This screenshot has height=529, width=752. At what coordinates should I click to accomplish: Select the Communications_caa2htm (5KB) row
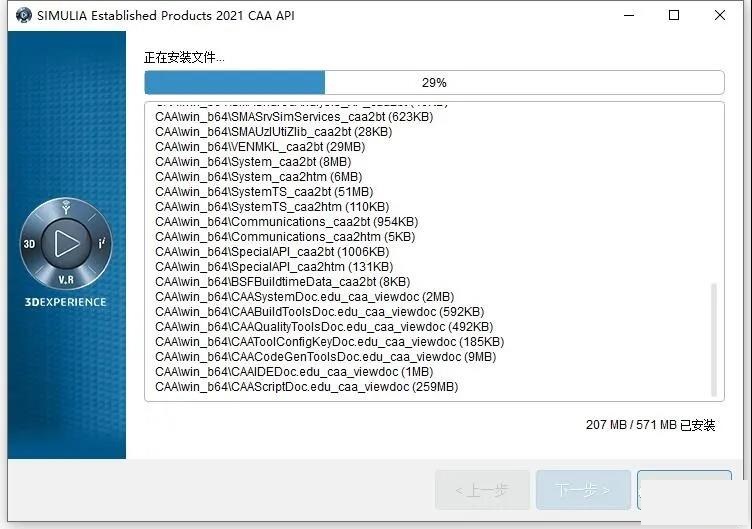point(285,236)
